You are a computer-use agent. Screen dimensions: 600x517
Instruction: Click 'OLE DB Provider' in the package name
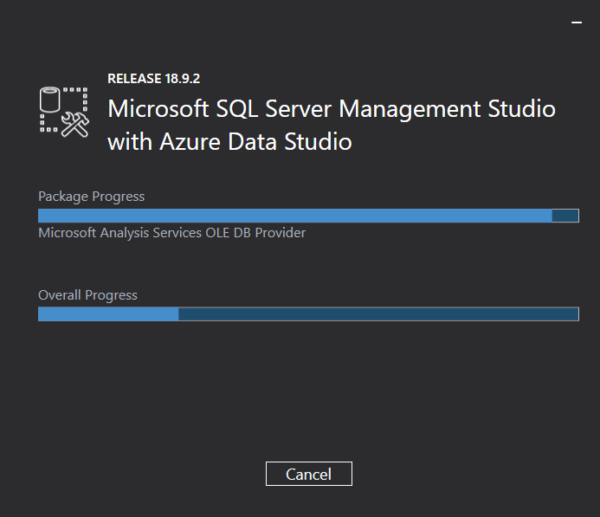[x=260, y=233]
